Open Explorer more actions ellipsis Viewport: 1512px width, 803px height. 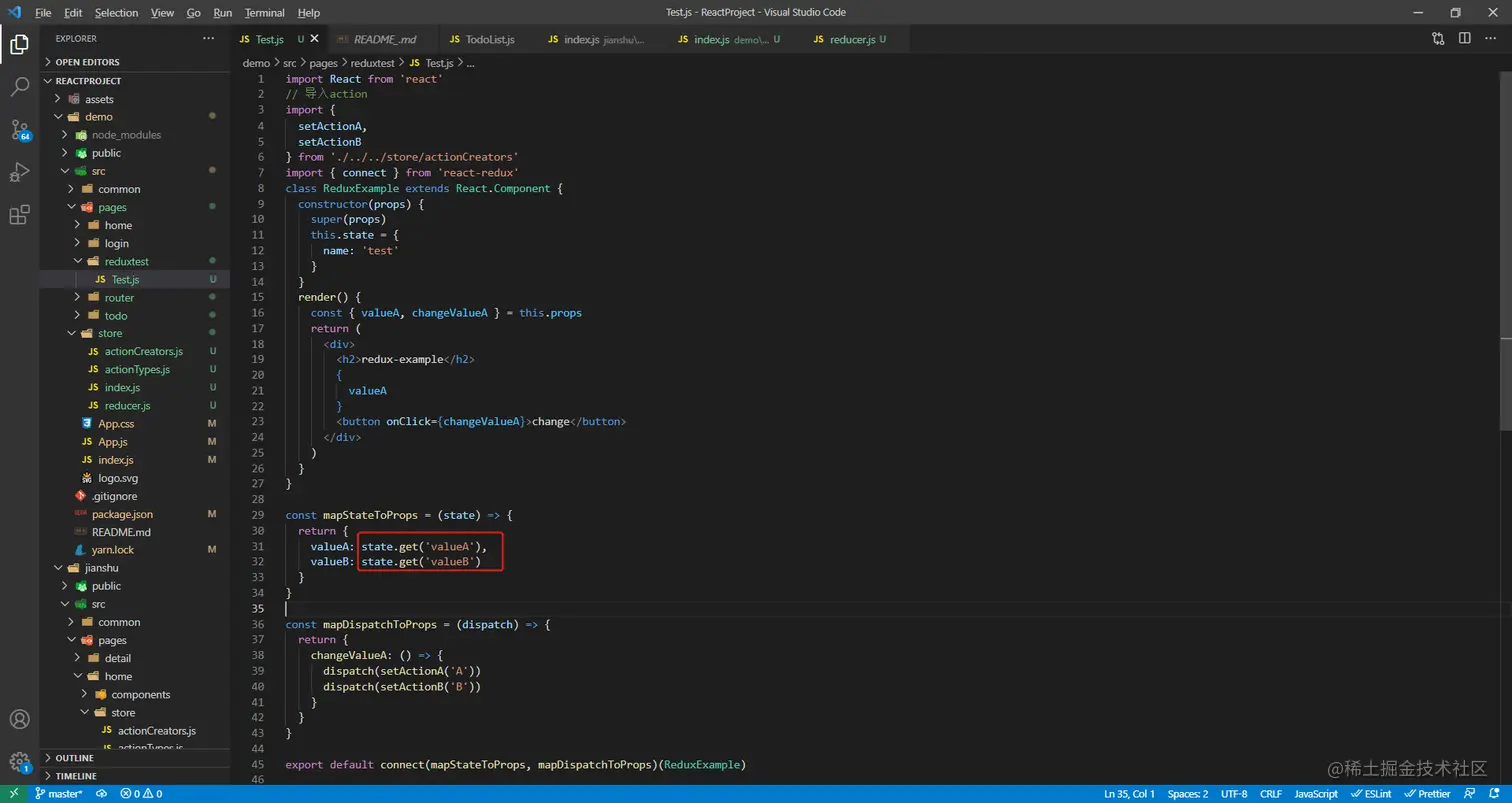(208, 39)
